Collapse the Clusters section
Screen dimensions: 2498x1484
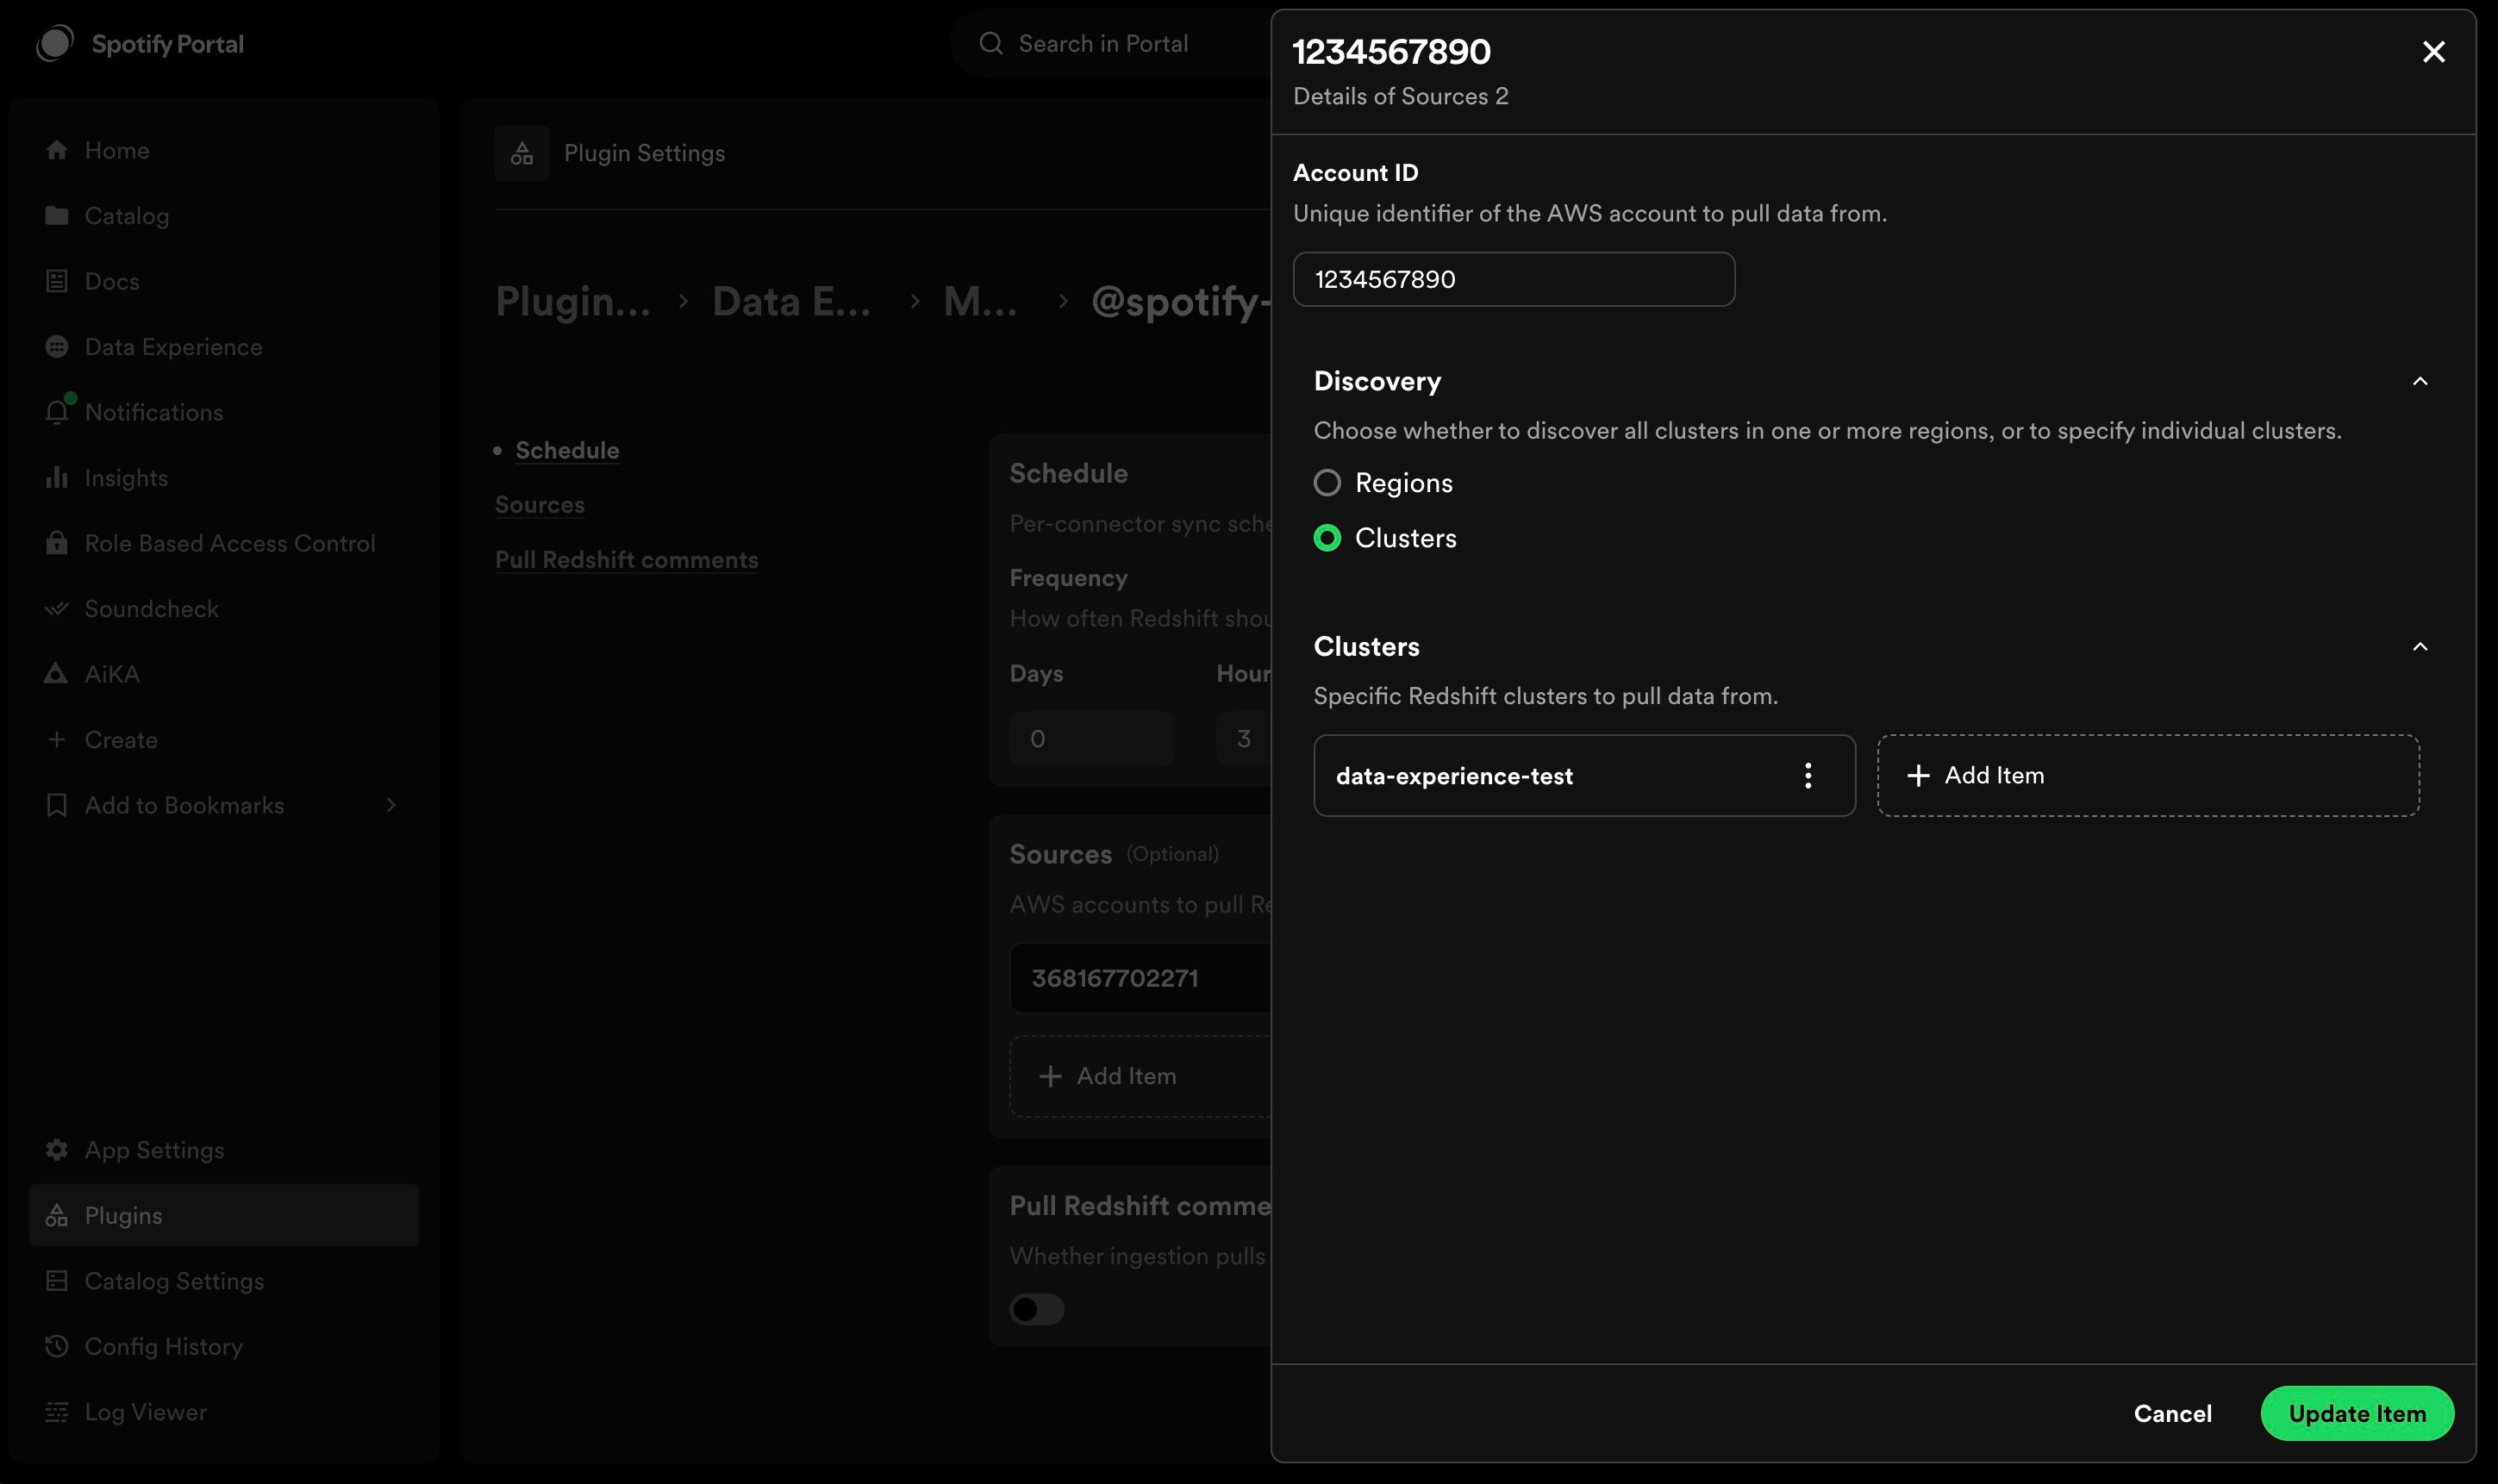[2420, 647]
